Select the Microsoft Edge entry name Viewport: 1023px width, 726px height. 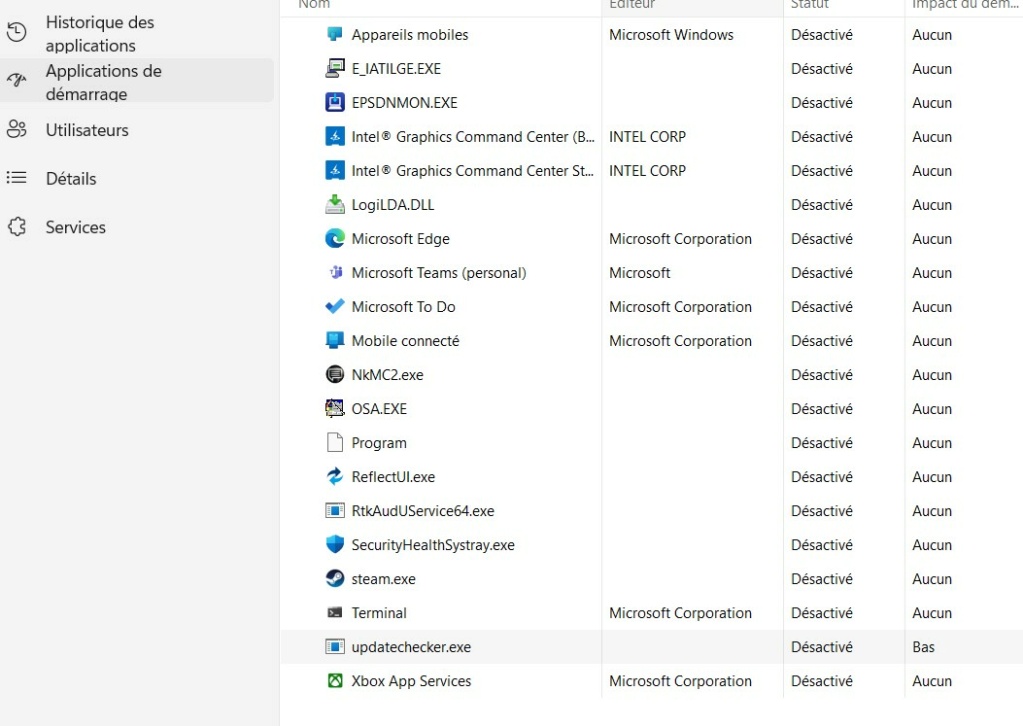pyautogui.click(x=401, y=239)
